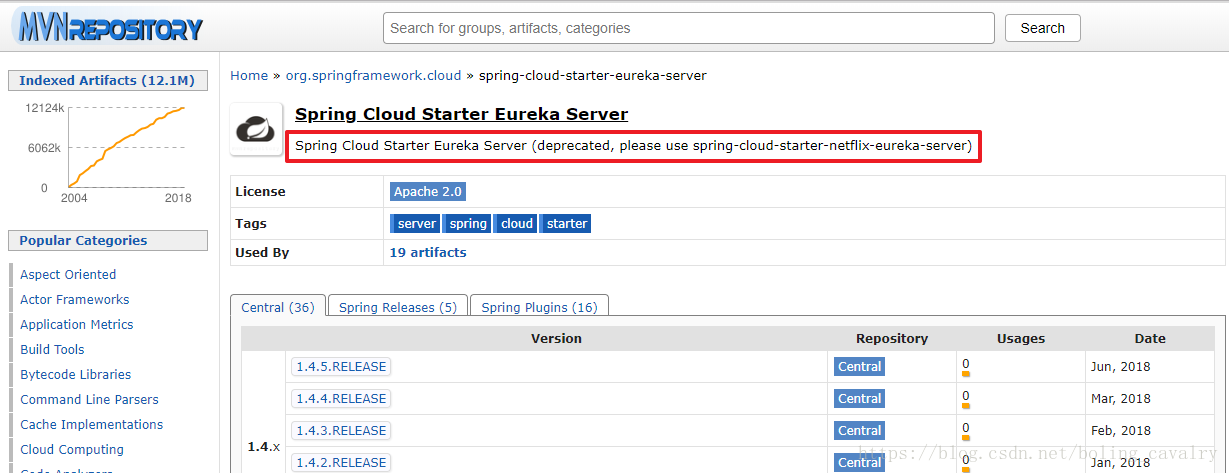The image size is (1229, 473).
Task: Switch to the Spring Plugins (16) tab
Action: pyautogui.click(x=539, y=307)
